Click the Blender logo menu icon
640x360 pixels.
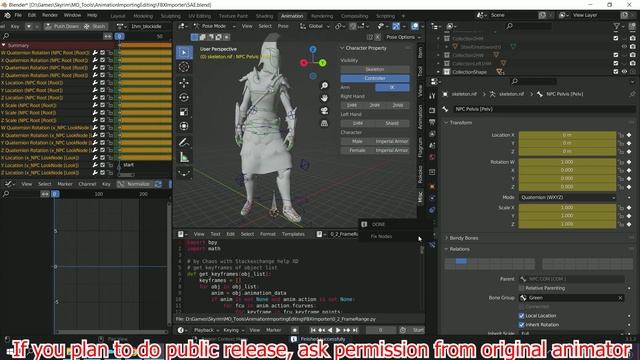click(7, 16)
